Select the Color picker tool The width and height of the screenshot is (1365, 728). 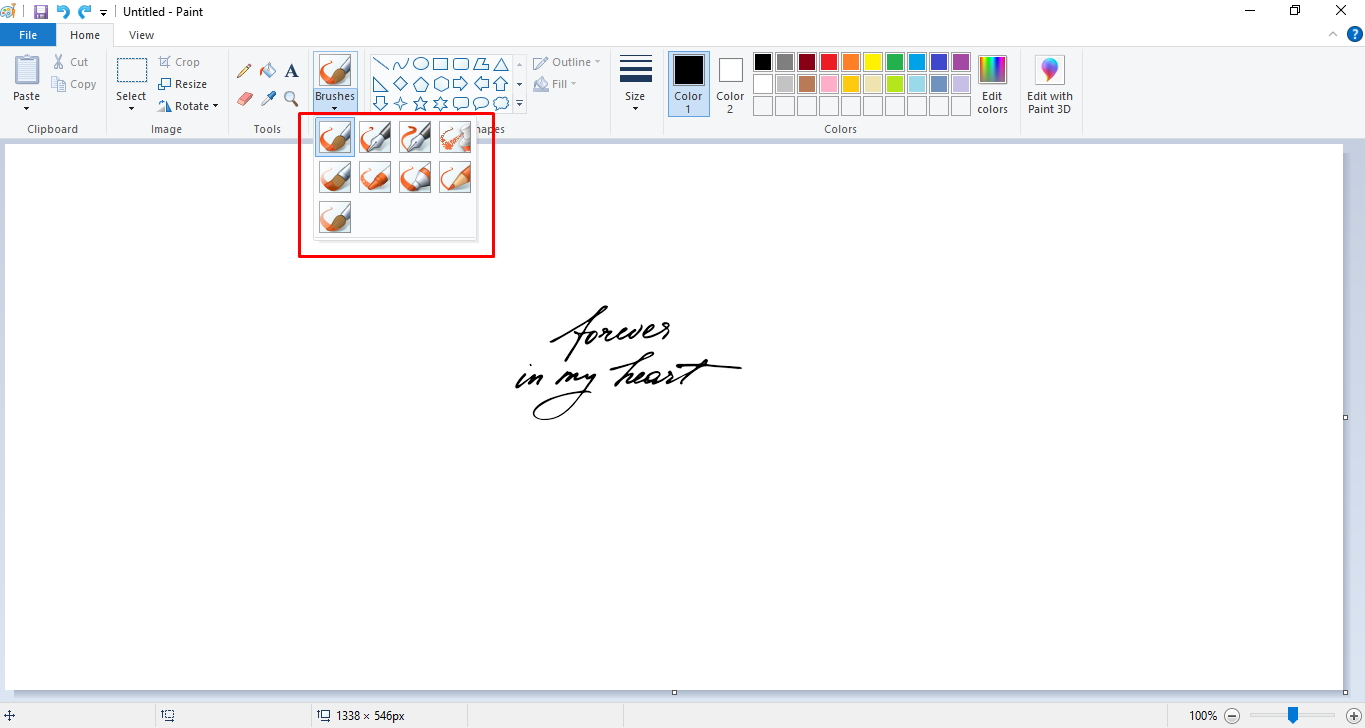(x=267, y=98)
